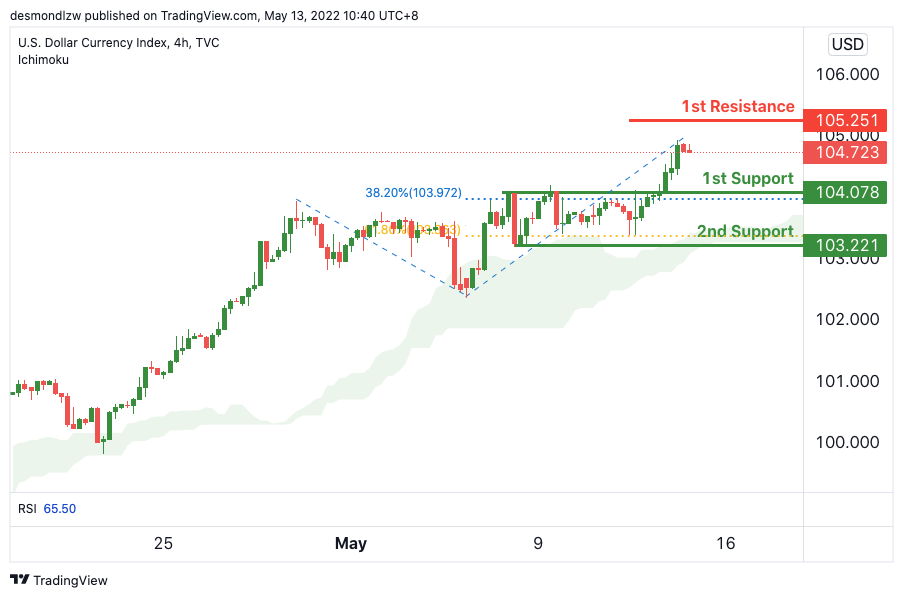Select the 1st Resistance text label
This screenshot has width=903, height=597.
[x=738, y=106]
